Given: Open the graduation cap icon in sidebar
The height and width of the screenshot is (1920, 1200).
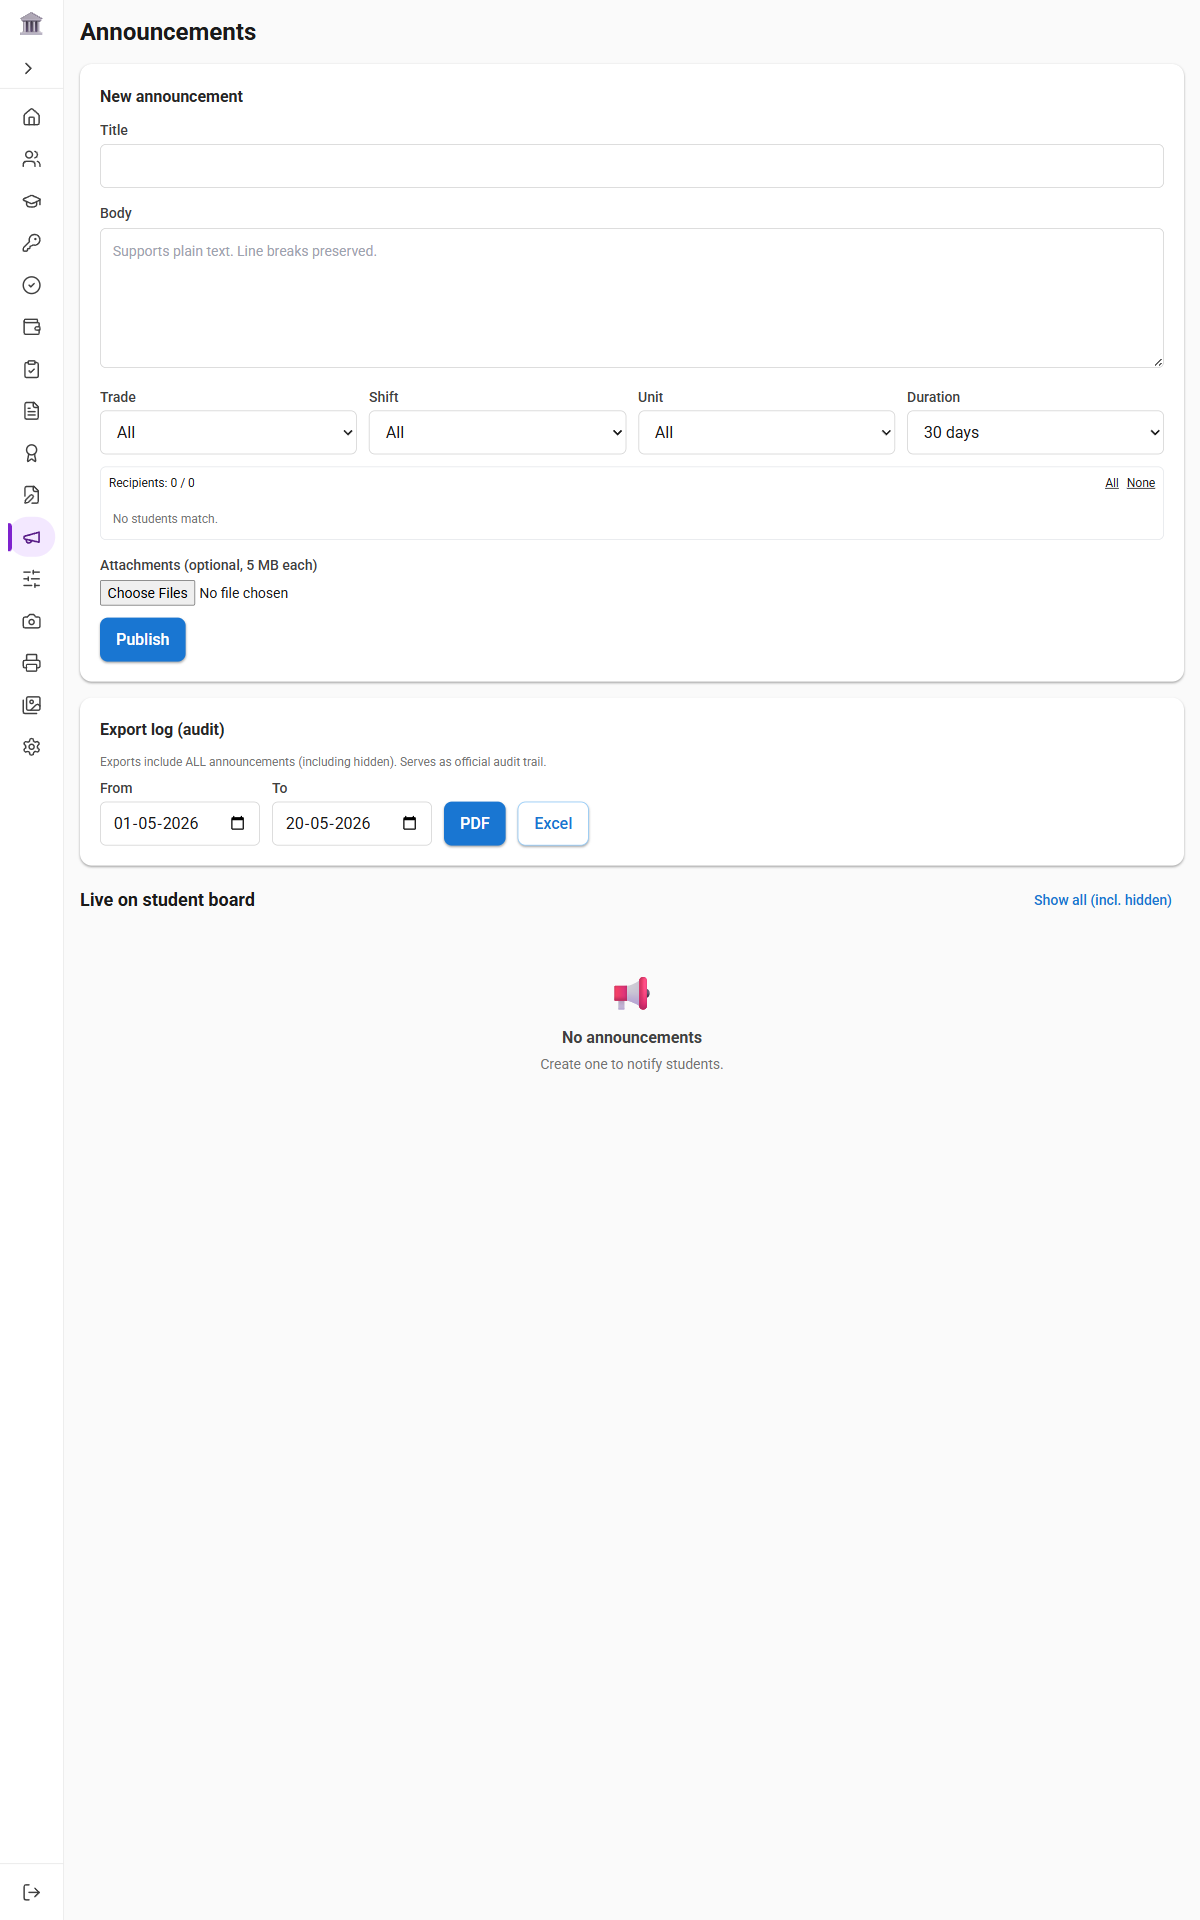Looking at the screenshot, I should point(32,201).
